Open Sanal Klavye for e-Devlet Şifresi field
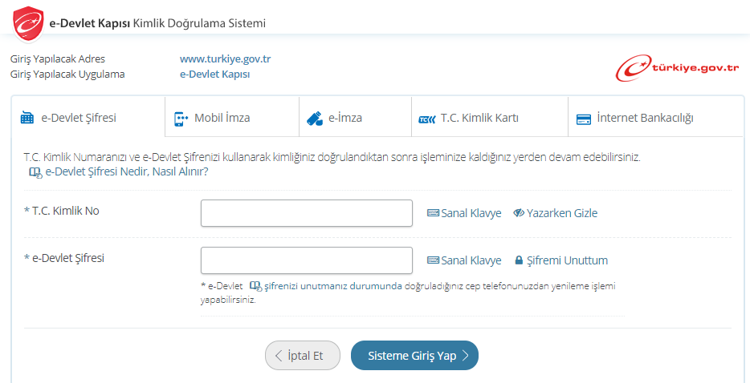The width and height of the screenshot is (750, 383). [x=464, y=261]
